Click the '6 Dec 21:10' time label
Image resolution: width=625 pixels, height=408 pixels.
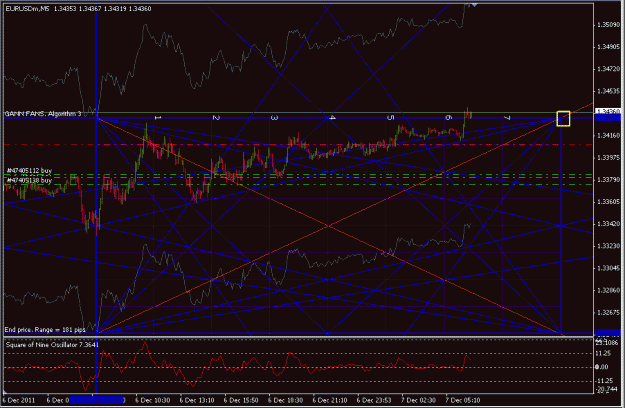[330, 400]
